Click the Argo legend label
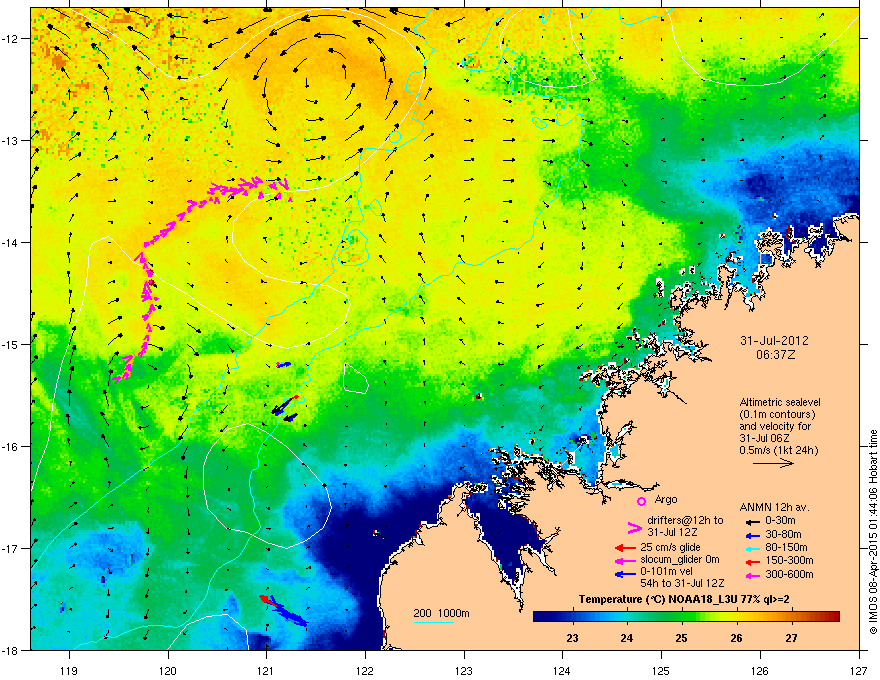This screenshot has width=880, height=680. (x=666, y=499)
